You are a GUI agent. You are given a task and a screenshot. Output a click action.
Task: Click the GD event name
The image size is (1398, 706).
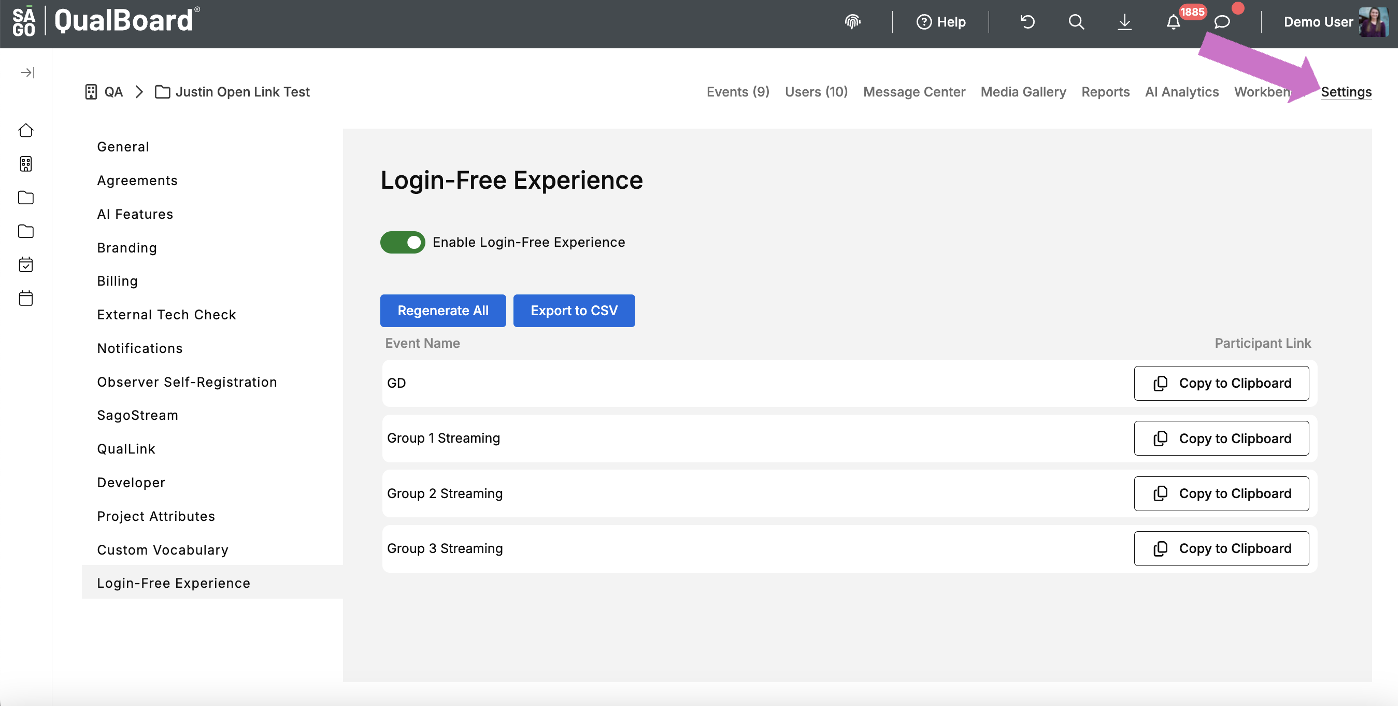click(397, 383)
